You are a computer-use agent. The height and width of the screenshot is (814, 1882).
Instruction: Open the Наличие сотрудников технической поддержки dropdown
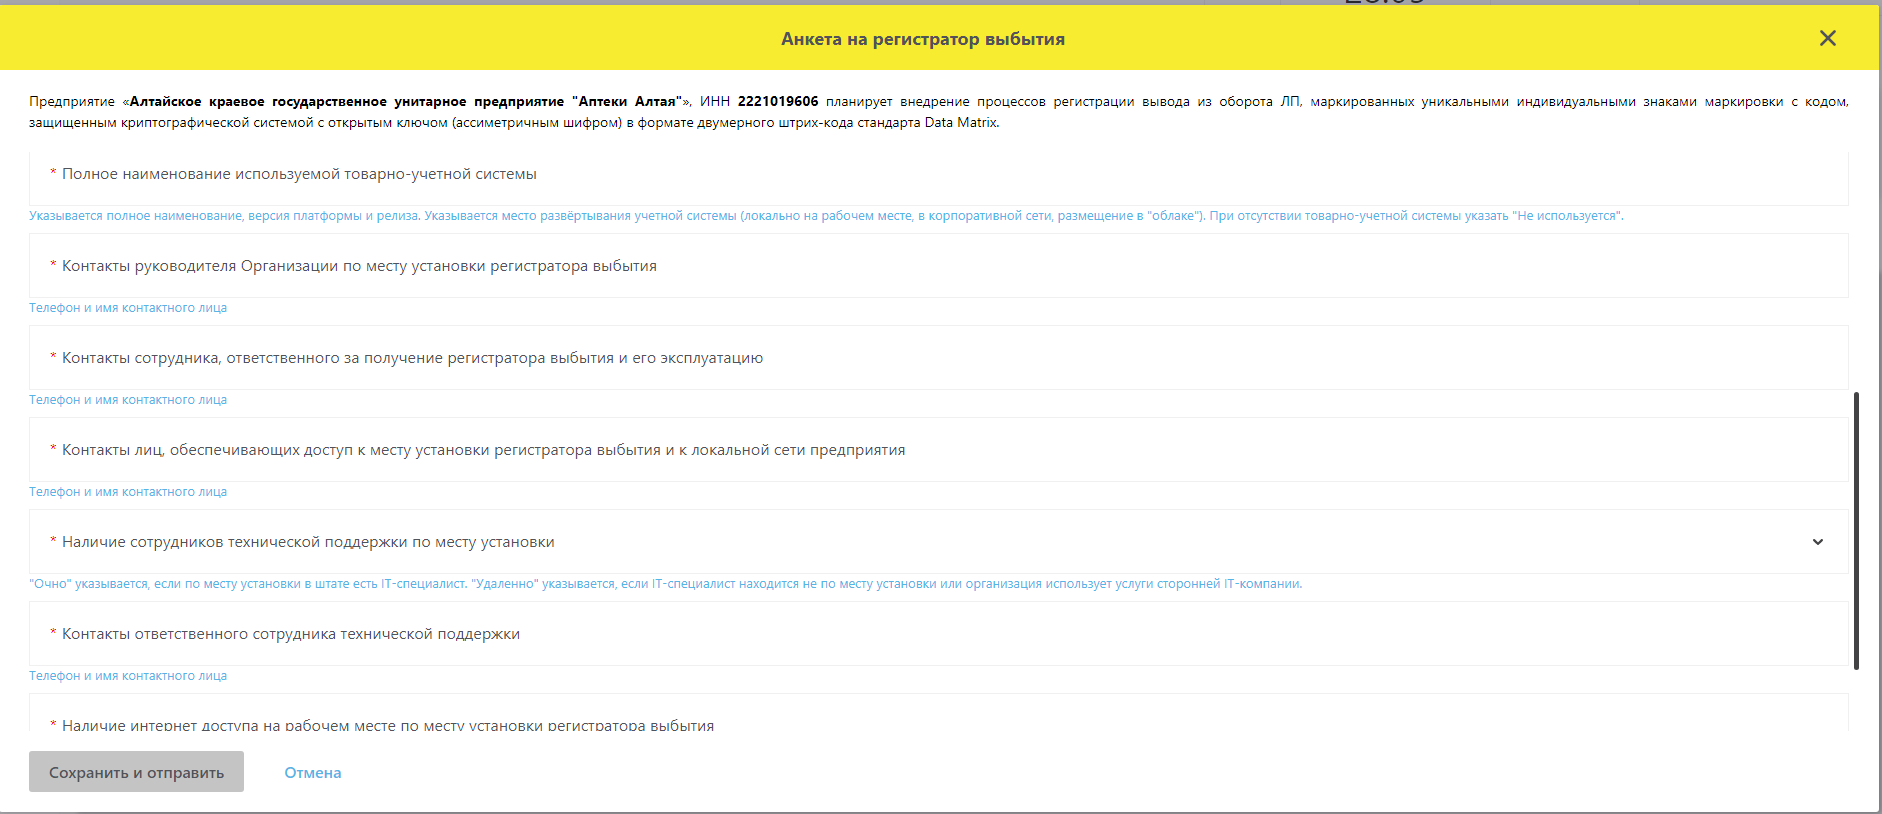pyautogui.click(x=938, y=542)
